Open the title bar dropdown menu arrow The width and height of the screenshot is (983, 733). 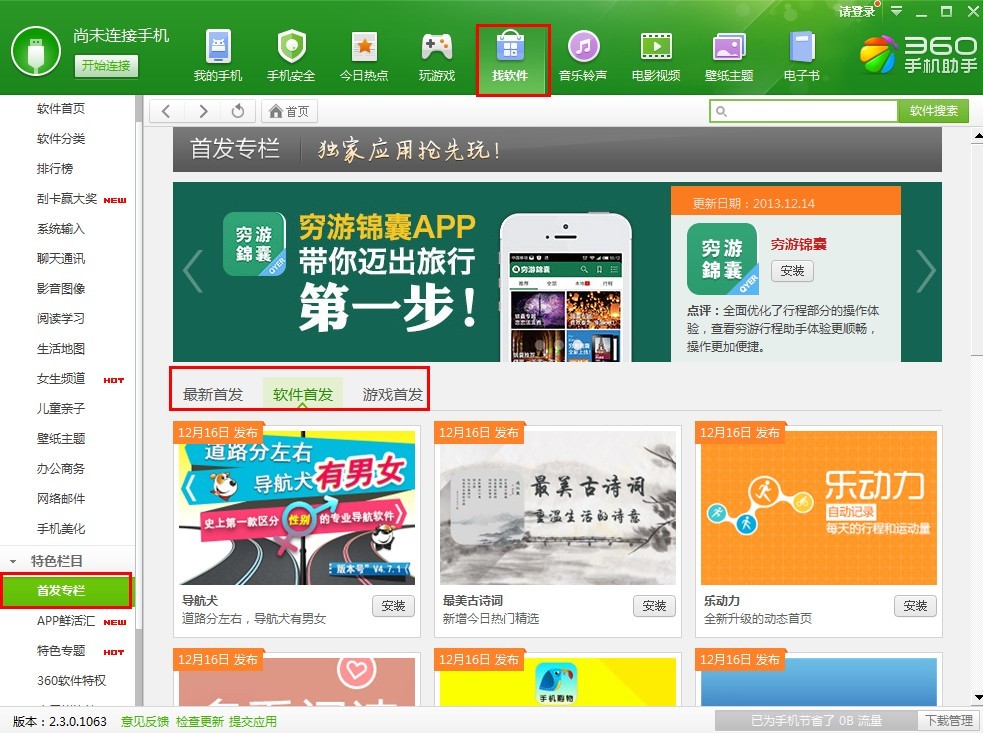pos(897,11)
